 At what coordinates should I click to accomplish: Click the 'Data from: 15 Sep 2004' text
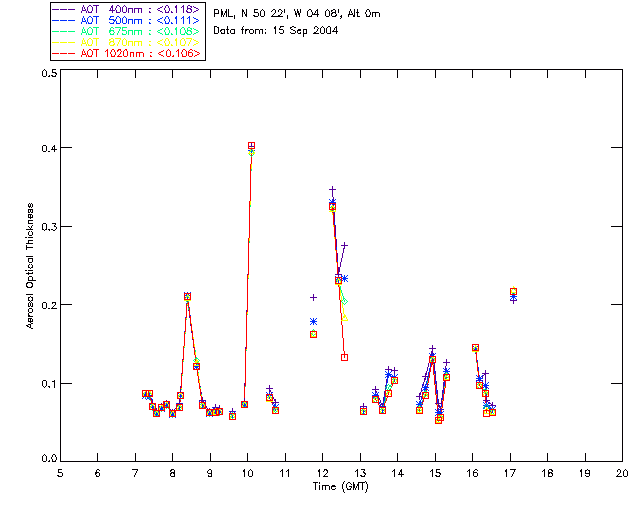[275, 31]
